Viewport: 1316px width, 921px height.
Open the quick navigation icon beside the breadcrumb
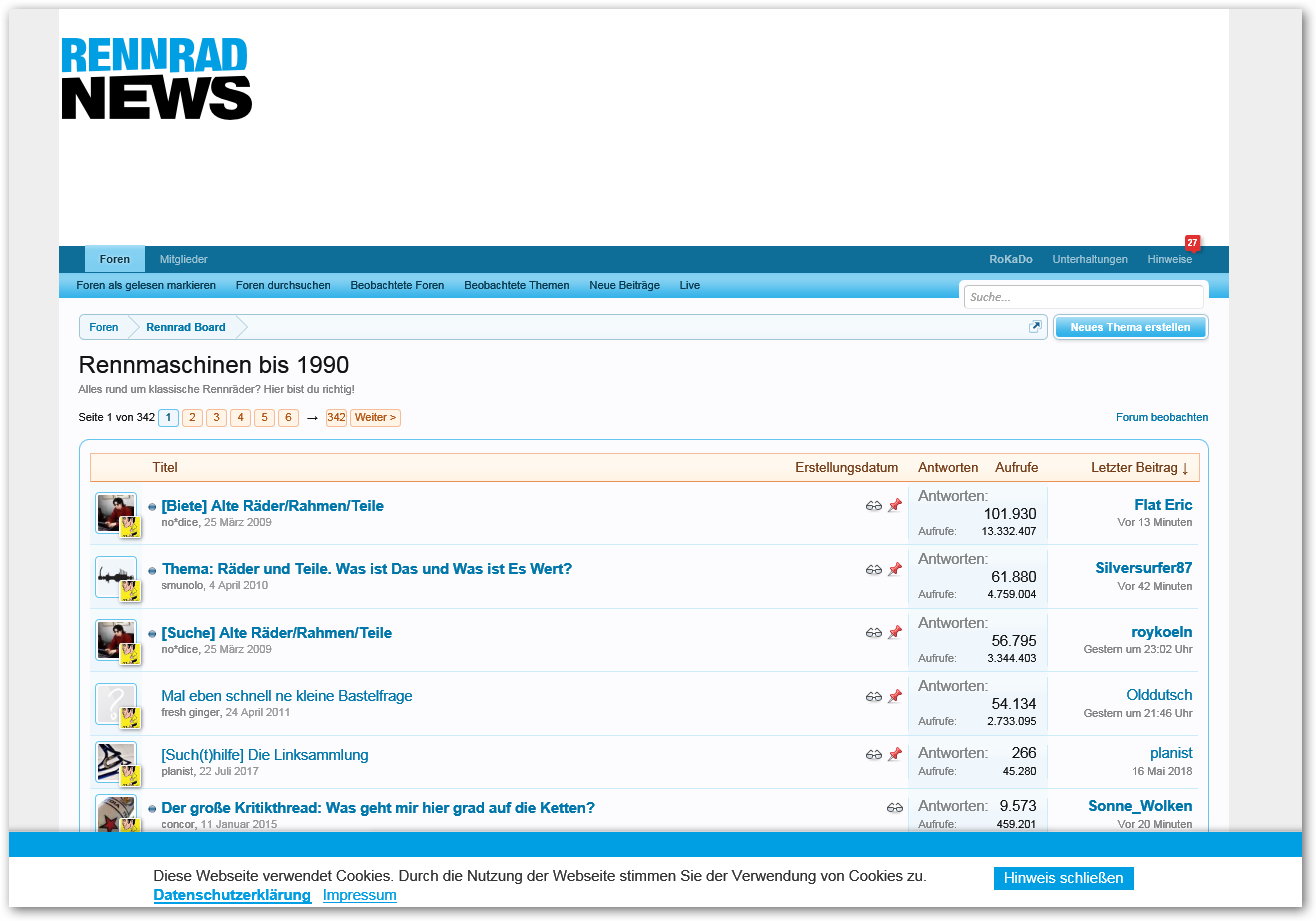[1035, 327]
